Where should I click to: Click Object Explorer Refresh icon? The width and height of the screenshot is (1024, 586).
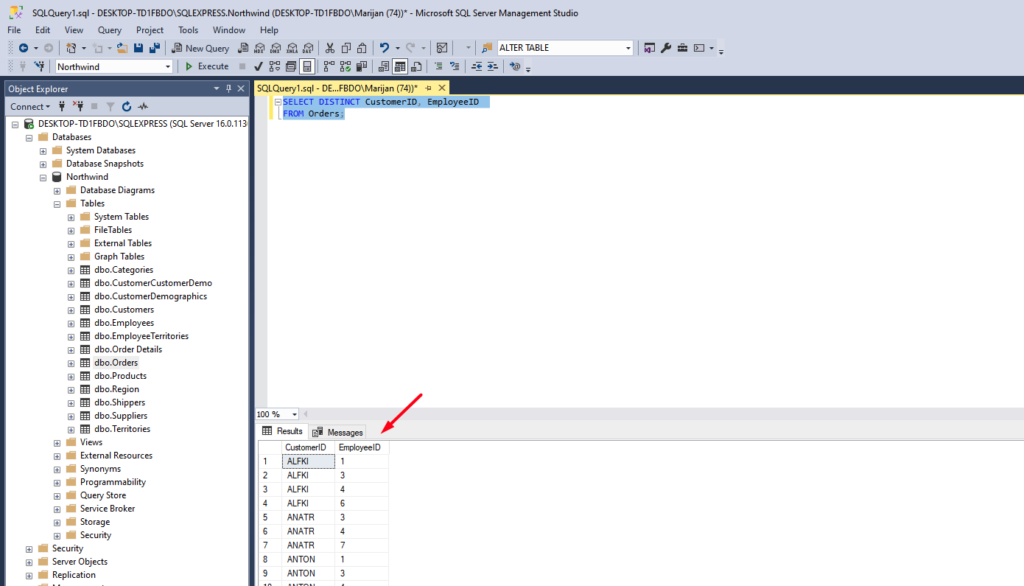click(127, 106)
